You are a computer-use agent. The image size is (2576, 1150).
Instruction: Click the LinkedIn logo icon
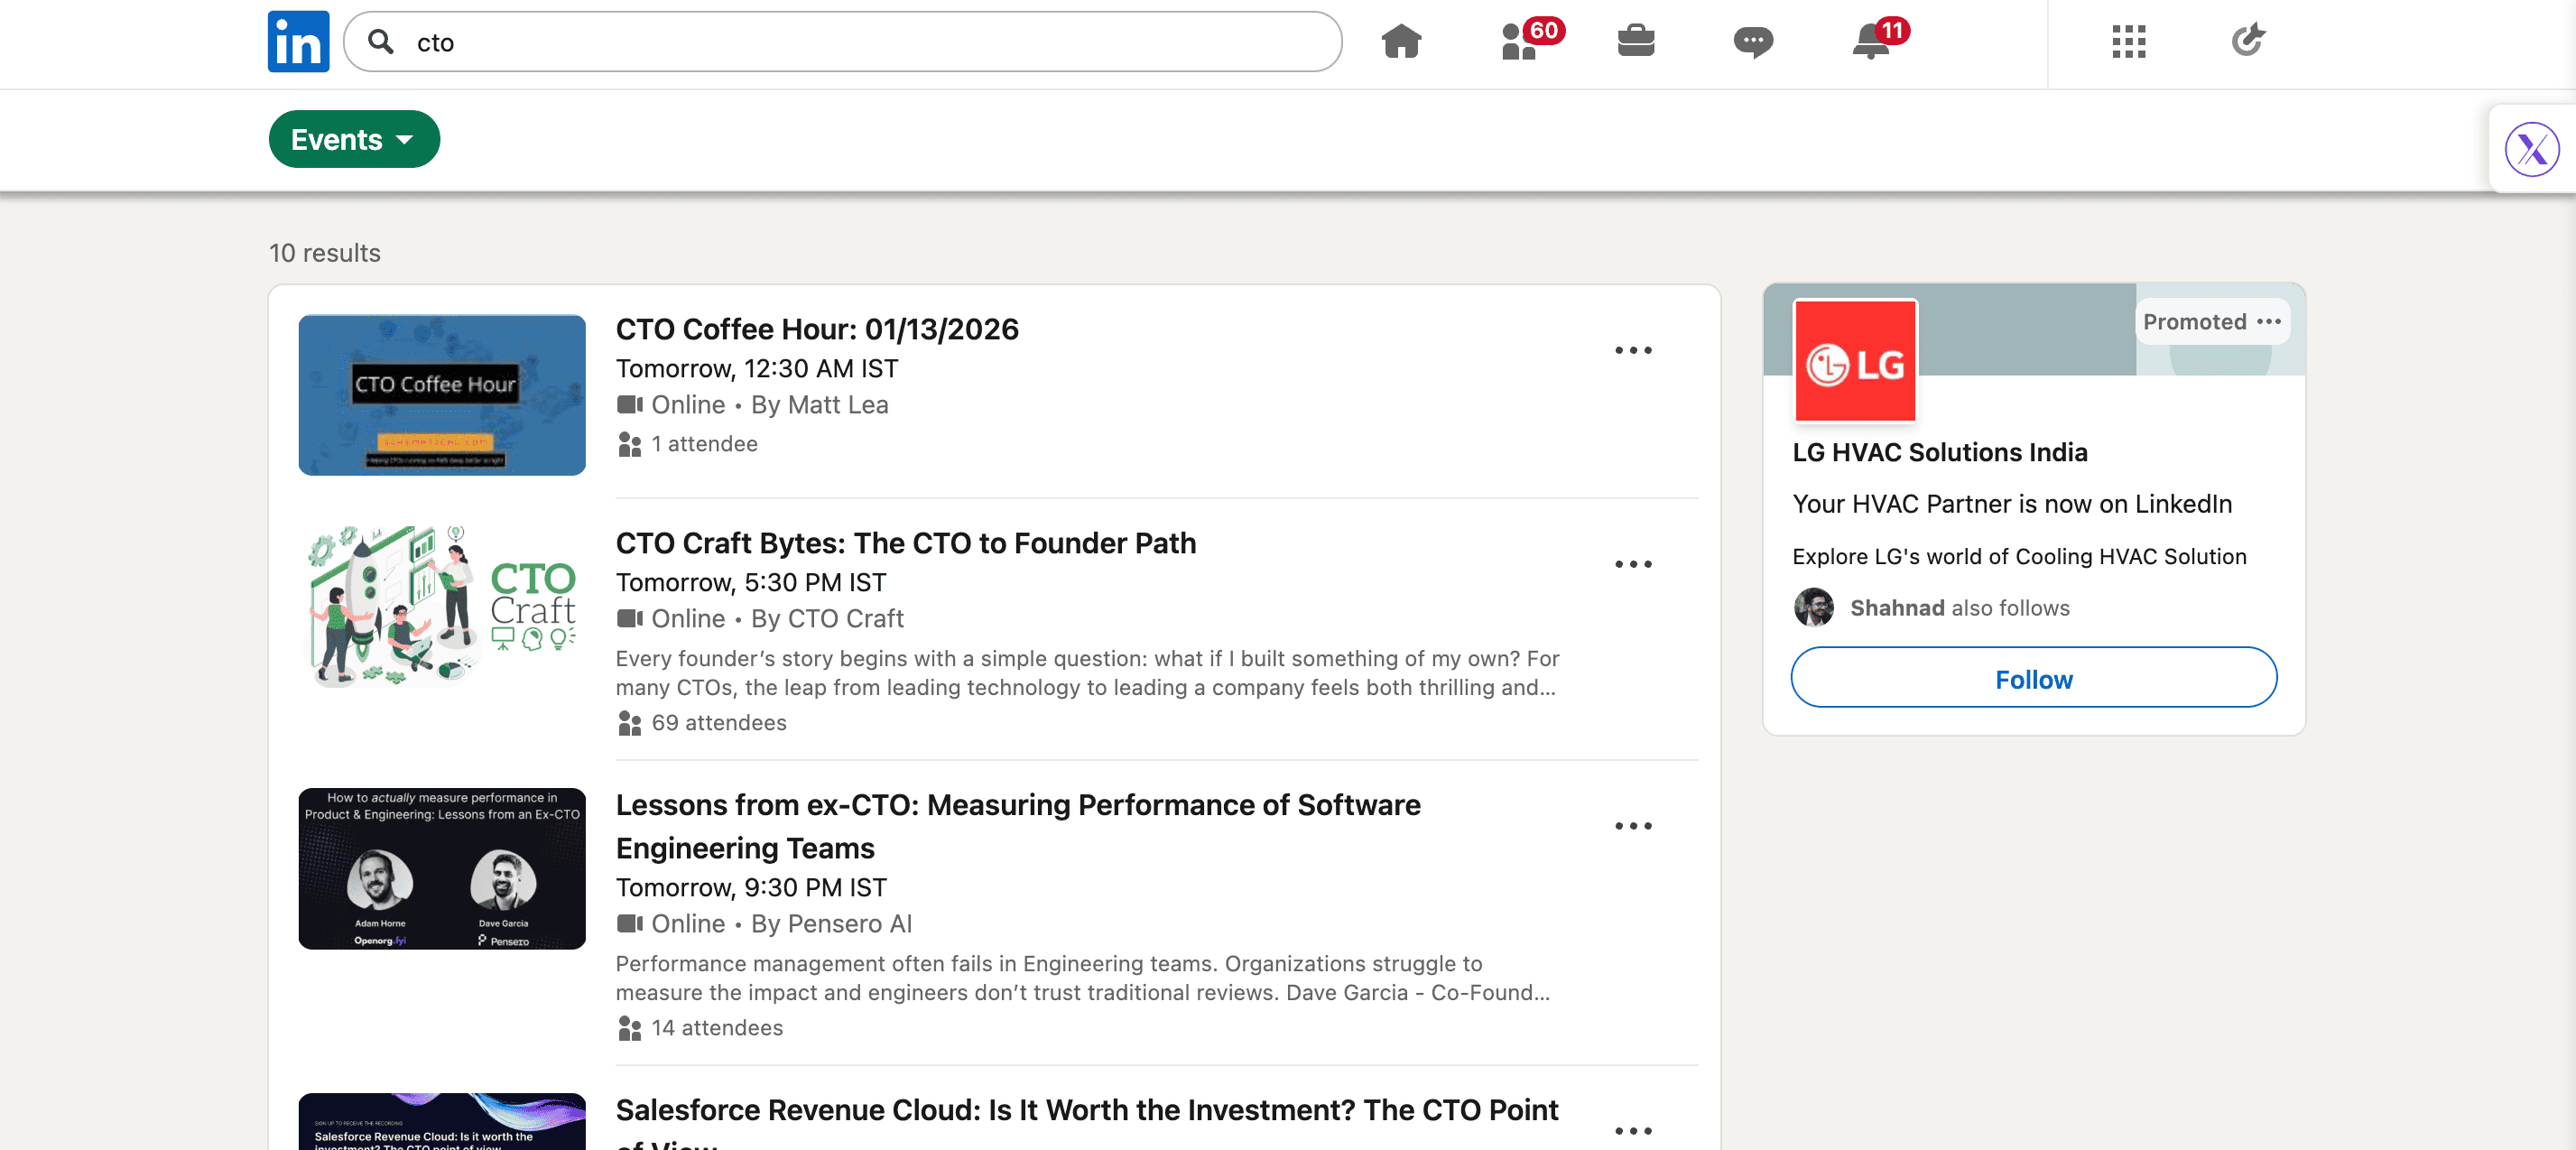(x=298, y=42)
